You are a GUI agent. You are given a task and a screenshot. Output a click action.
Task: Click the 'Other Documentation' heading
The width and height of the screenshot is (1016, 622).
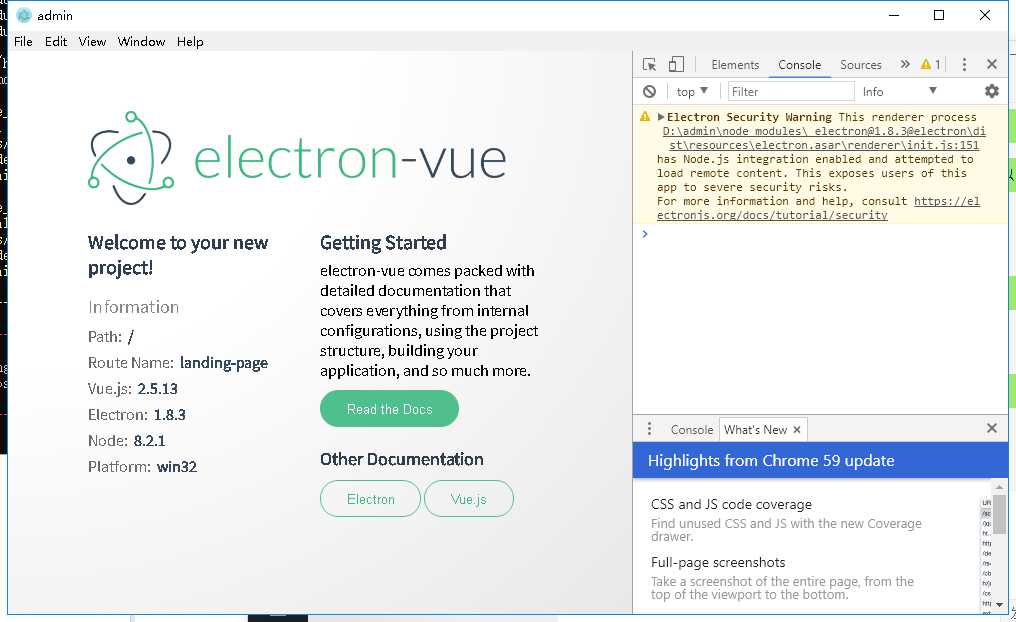402,459
